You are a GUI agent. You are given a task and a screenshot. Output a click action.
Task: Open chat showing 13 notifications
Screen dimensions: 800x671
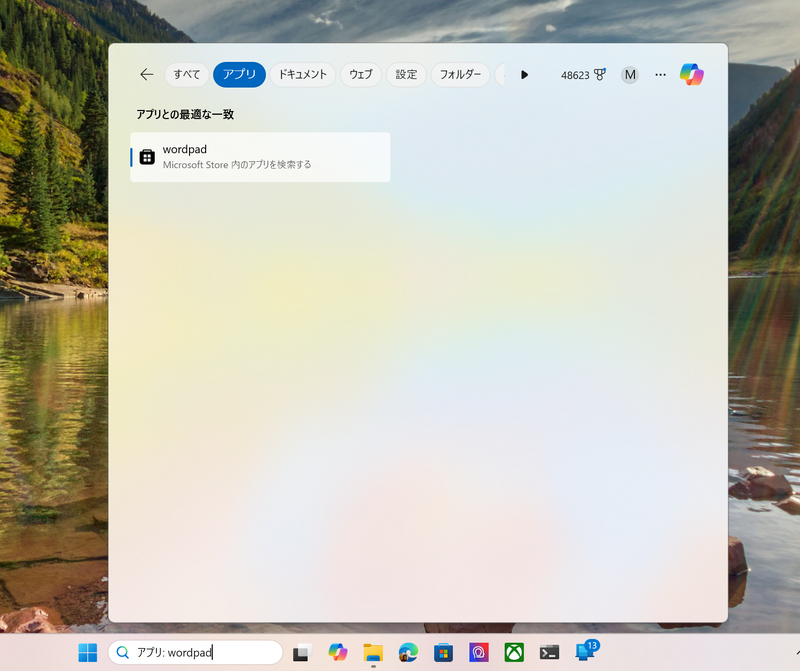tap(583, 652)
